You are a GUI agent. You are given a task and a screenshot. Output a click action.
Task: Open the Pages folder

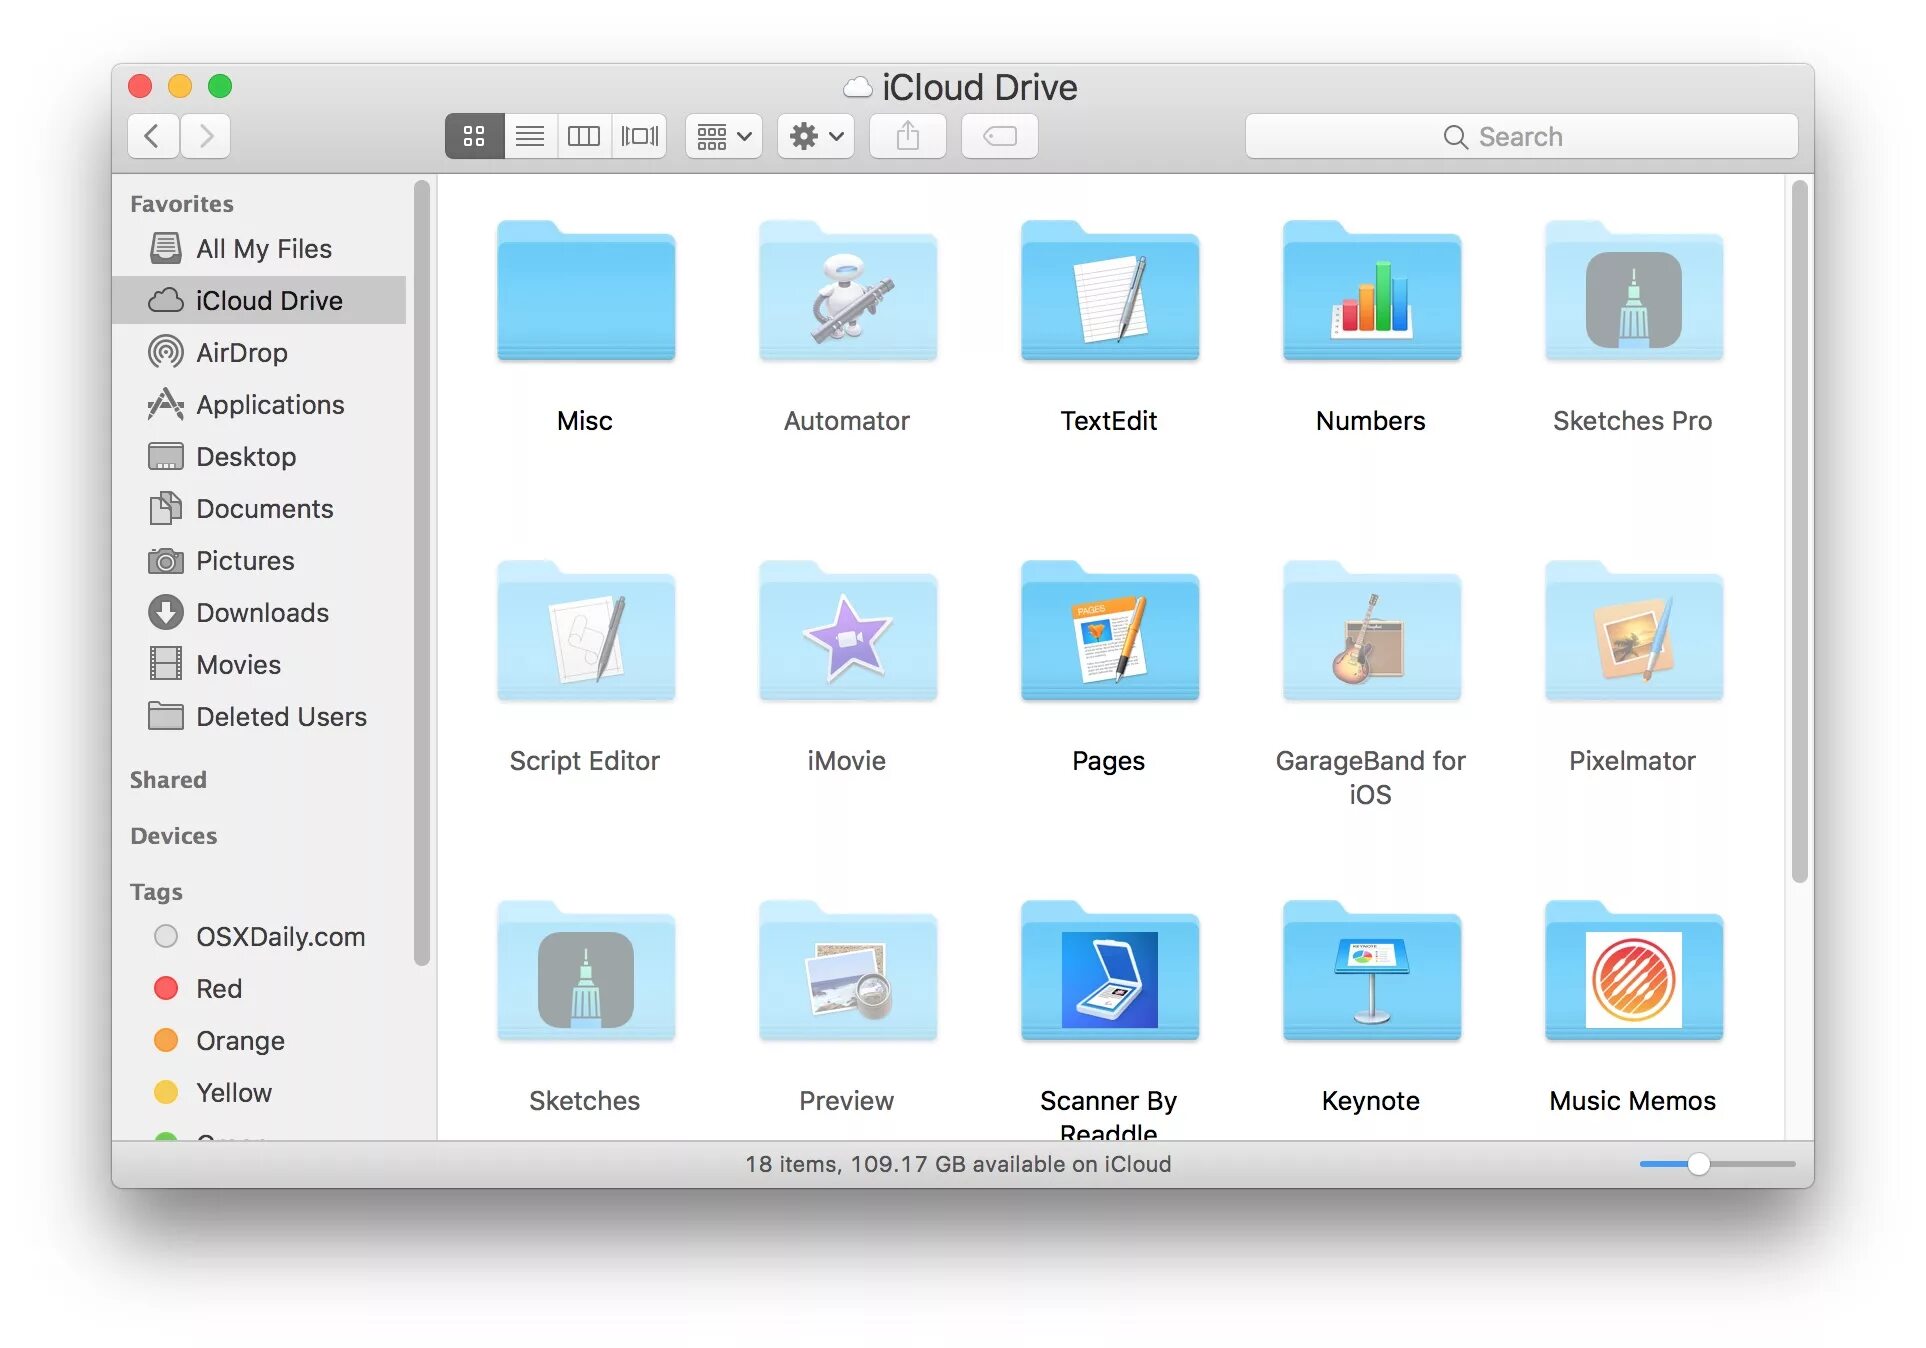1110,631
